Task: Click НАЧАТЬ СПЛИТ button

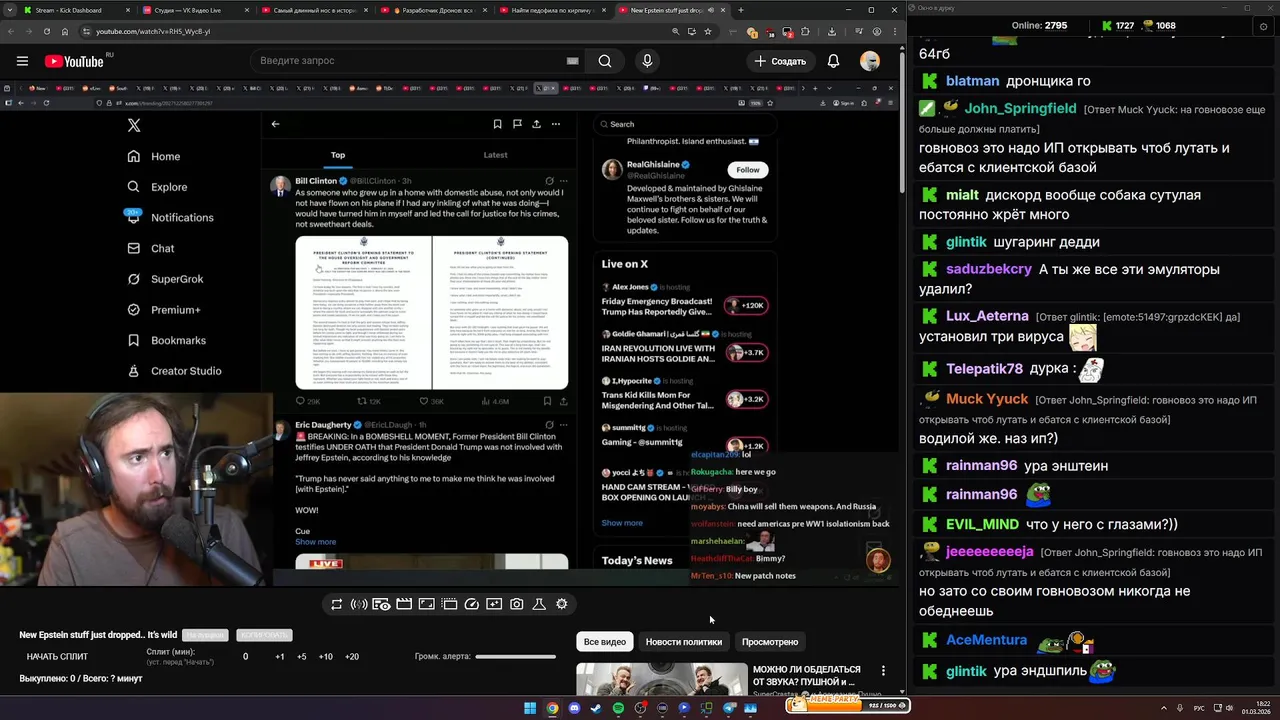Action: [x=57, y=657]
